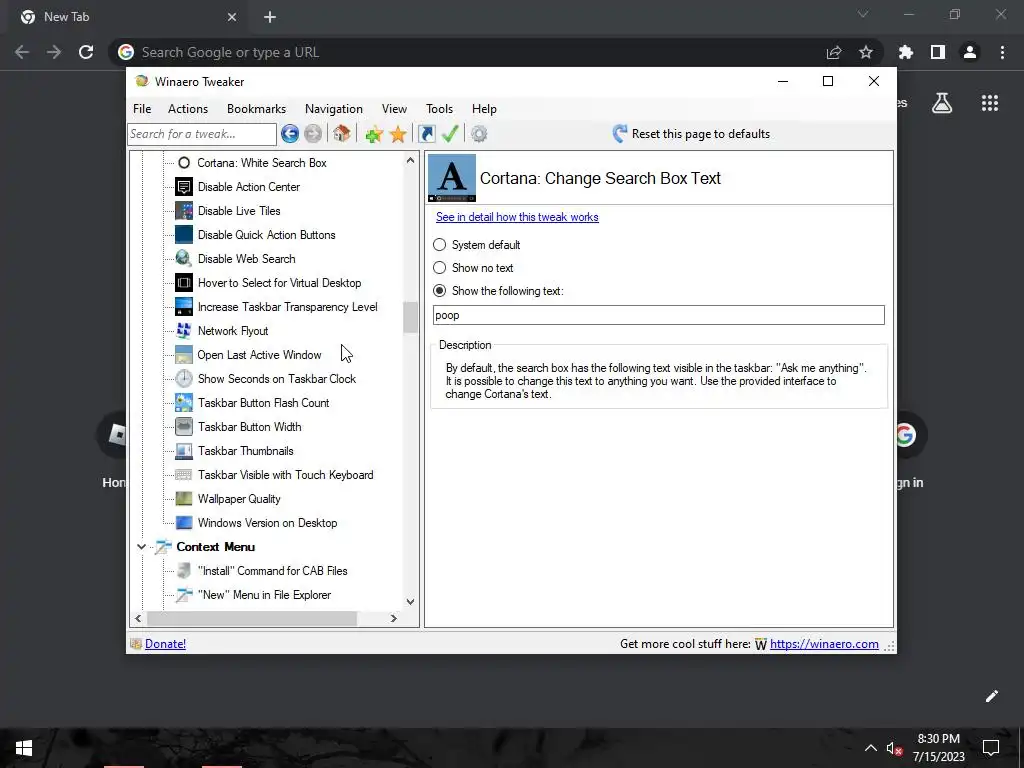Reload the Chrome page

pyautogui.click(x=86, y=52)
